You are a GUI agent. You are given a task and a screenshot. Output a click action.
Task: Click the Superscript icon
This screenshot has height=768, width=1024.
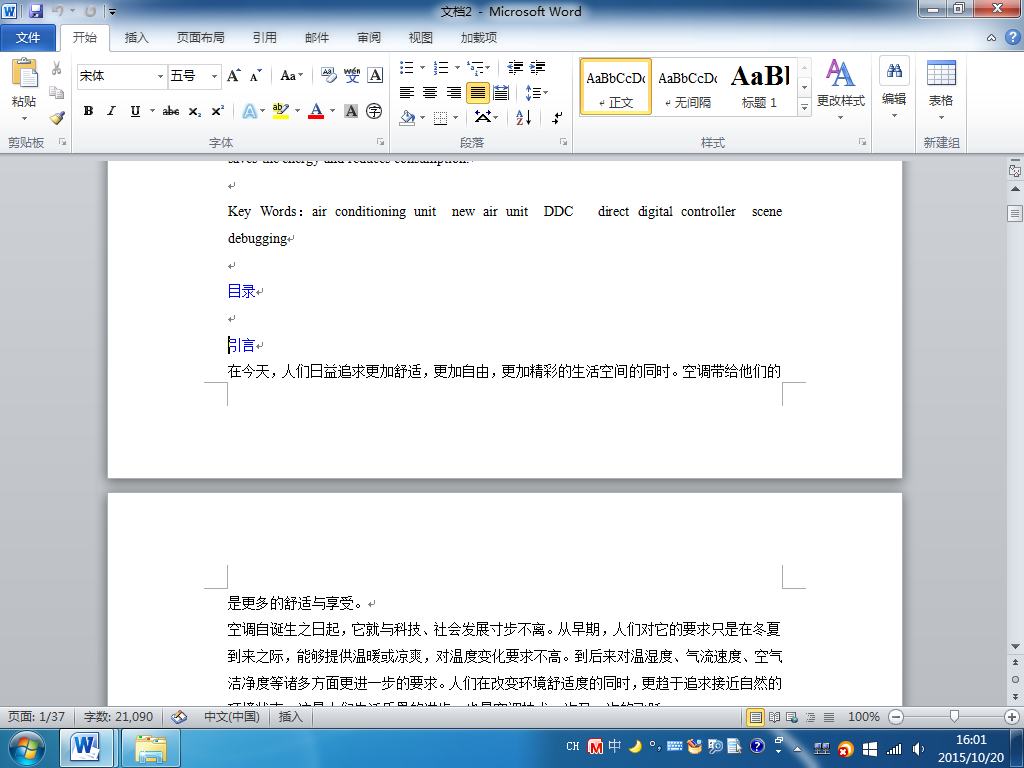217,112
